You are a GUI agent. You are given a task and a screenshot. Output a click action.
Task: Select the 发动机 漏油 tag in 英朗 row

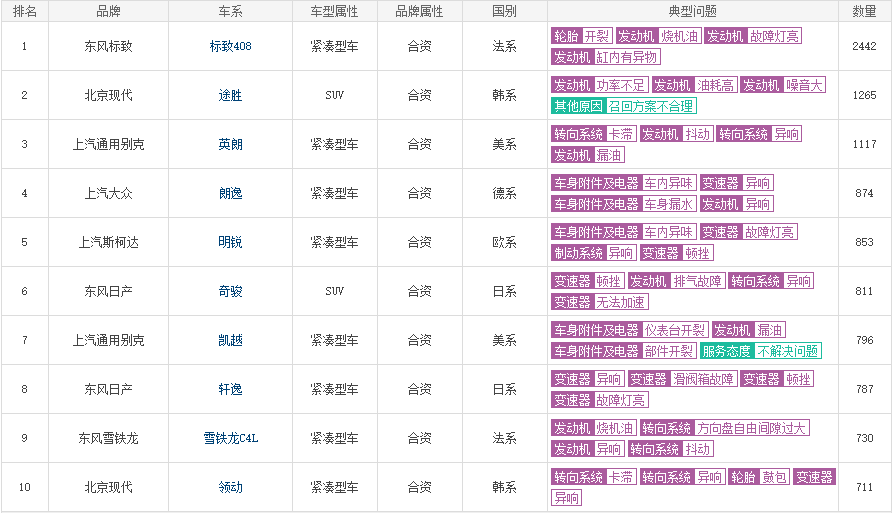(588, 155)
